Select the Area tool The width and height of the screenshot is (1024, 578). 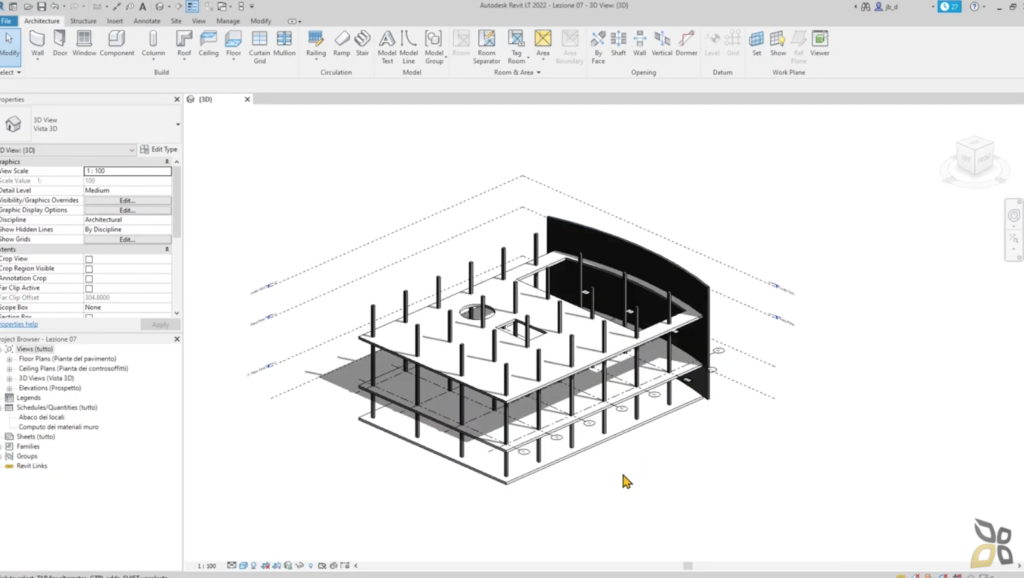pyautogui.click(x=543, y=44)
